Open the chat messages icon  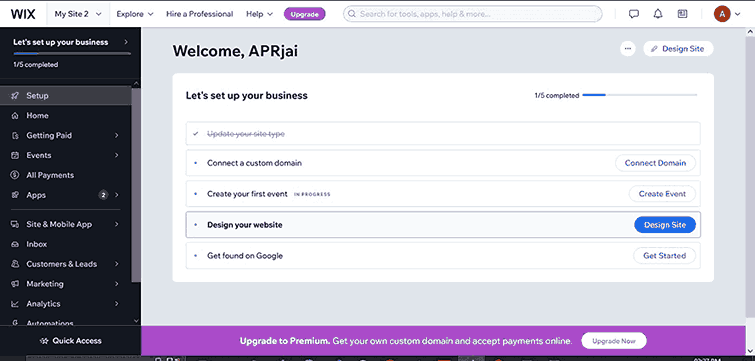point(634,14)
